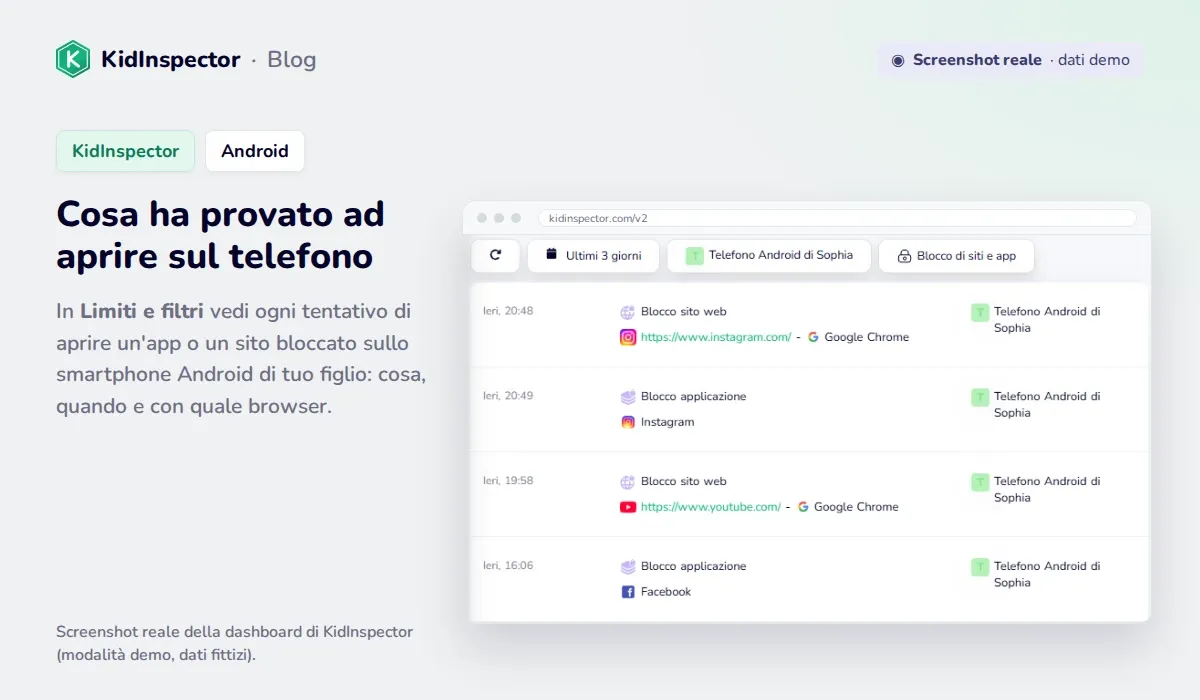Screen dimensions: 1200x700
Task: Click the green T device avatar in the 16:06 row
Action: coord(980,568)
